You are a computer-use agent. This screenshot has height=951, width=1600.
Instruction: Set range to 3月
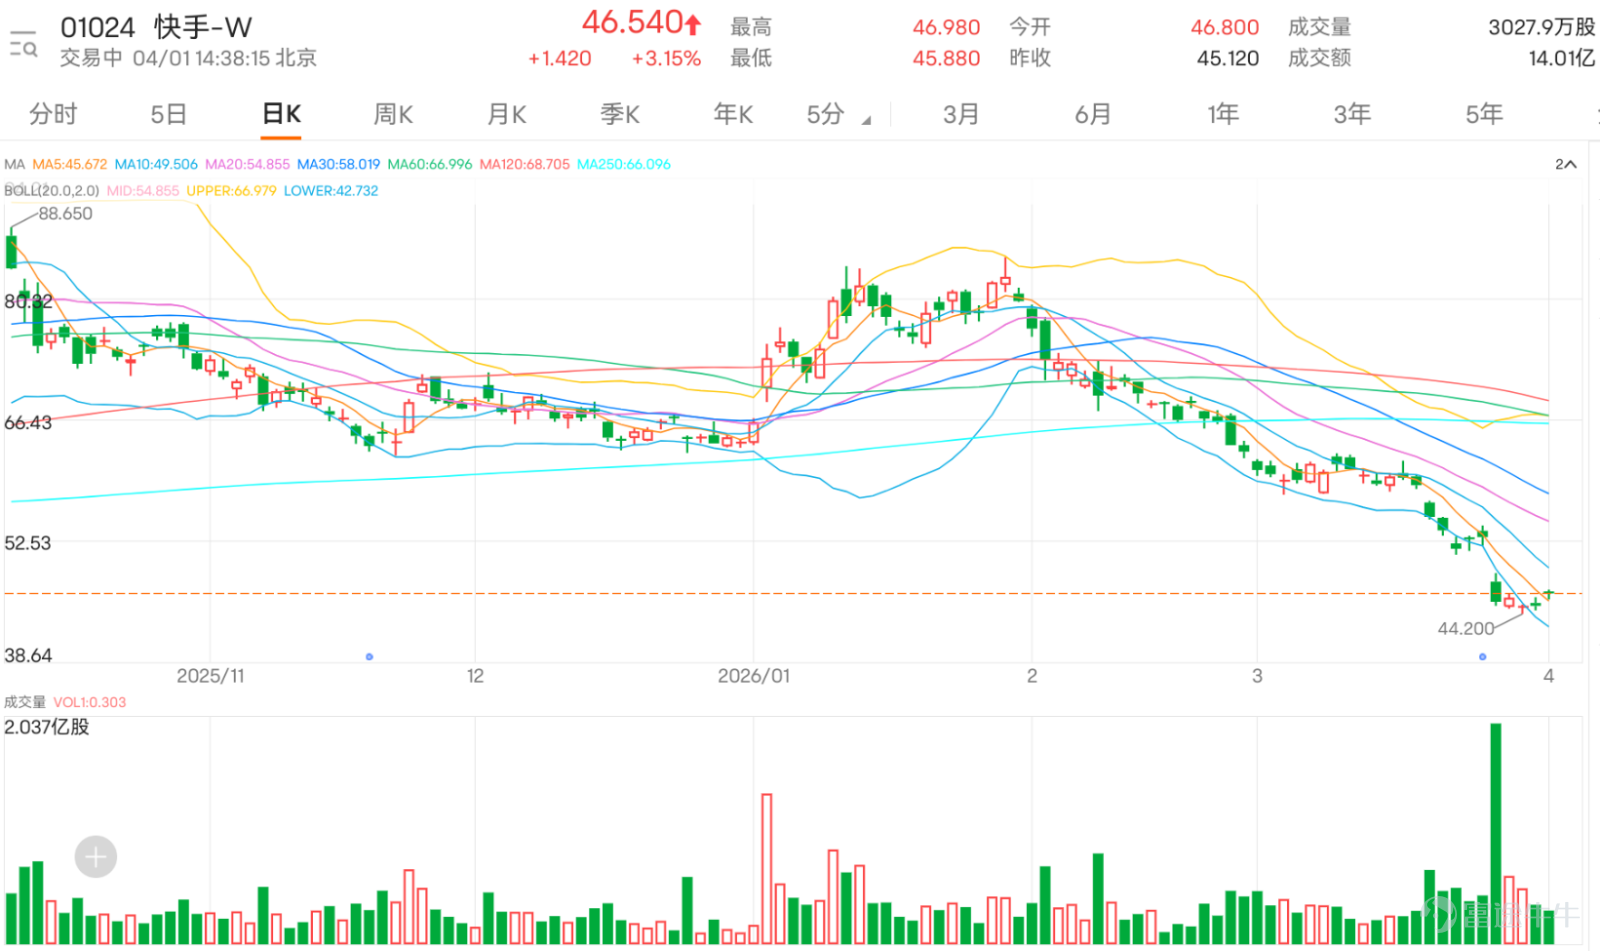click(961, 114)
